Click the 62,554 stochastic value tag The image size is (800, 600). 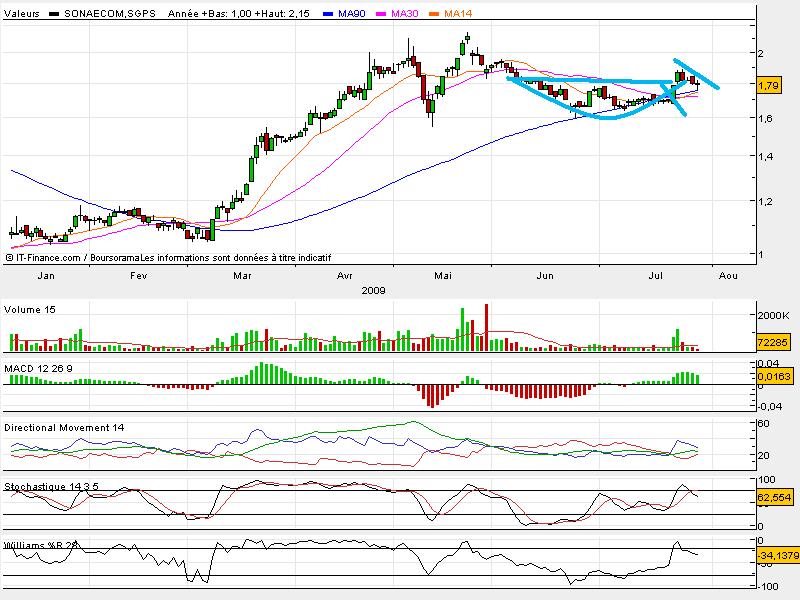773,496
